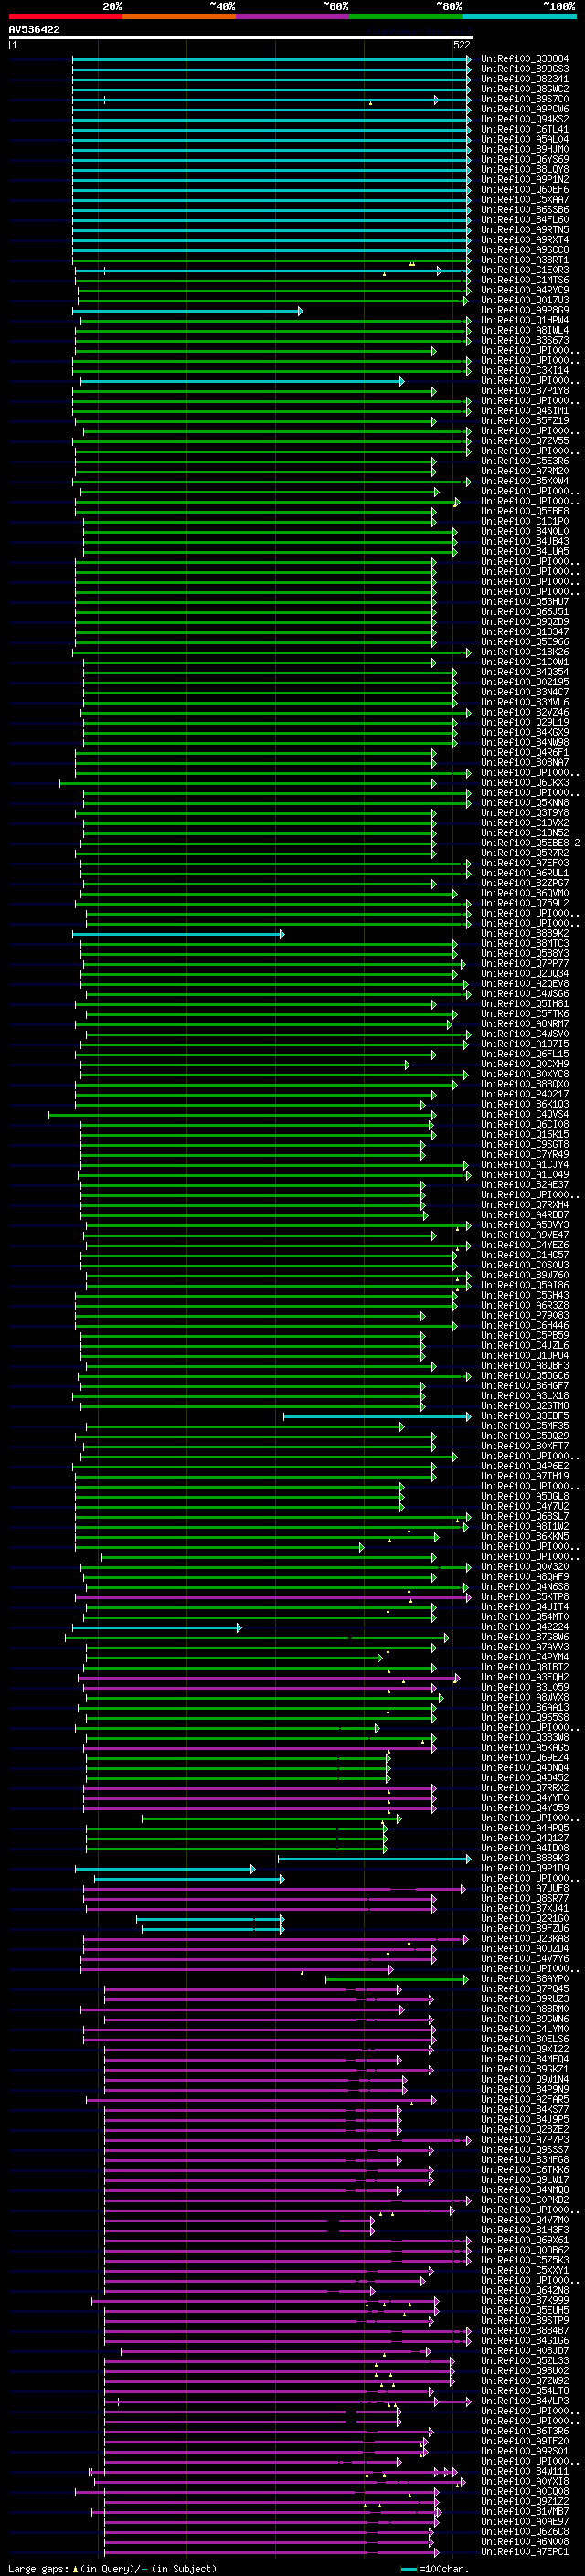
Task: Click the query end position 522
Action: pyautogui.click(x=461, y=45)
